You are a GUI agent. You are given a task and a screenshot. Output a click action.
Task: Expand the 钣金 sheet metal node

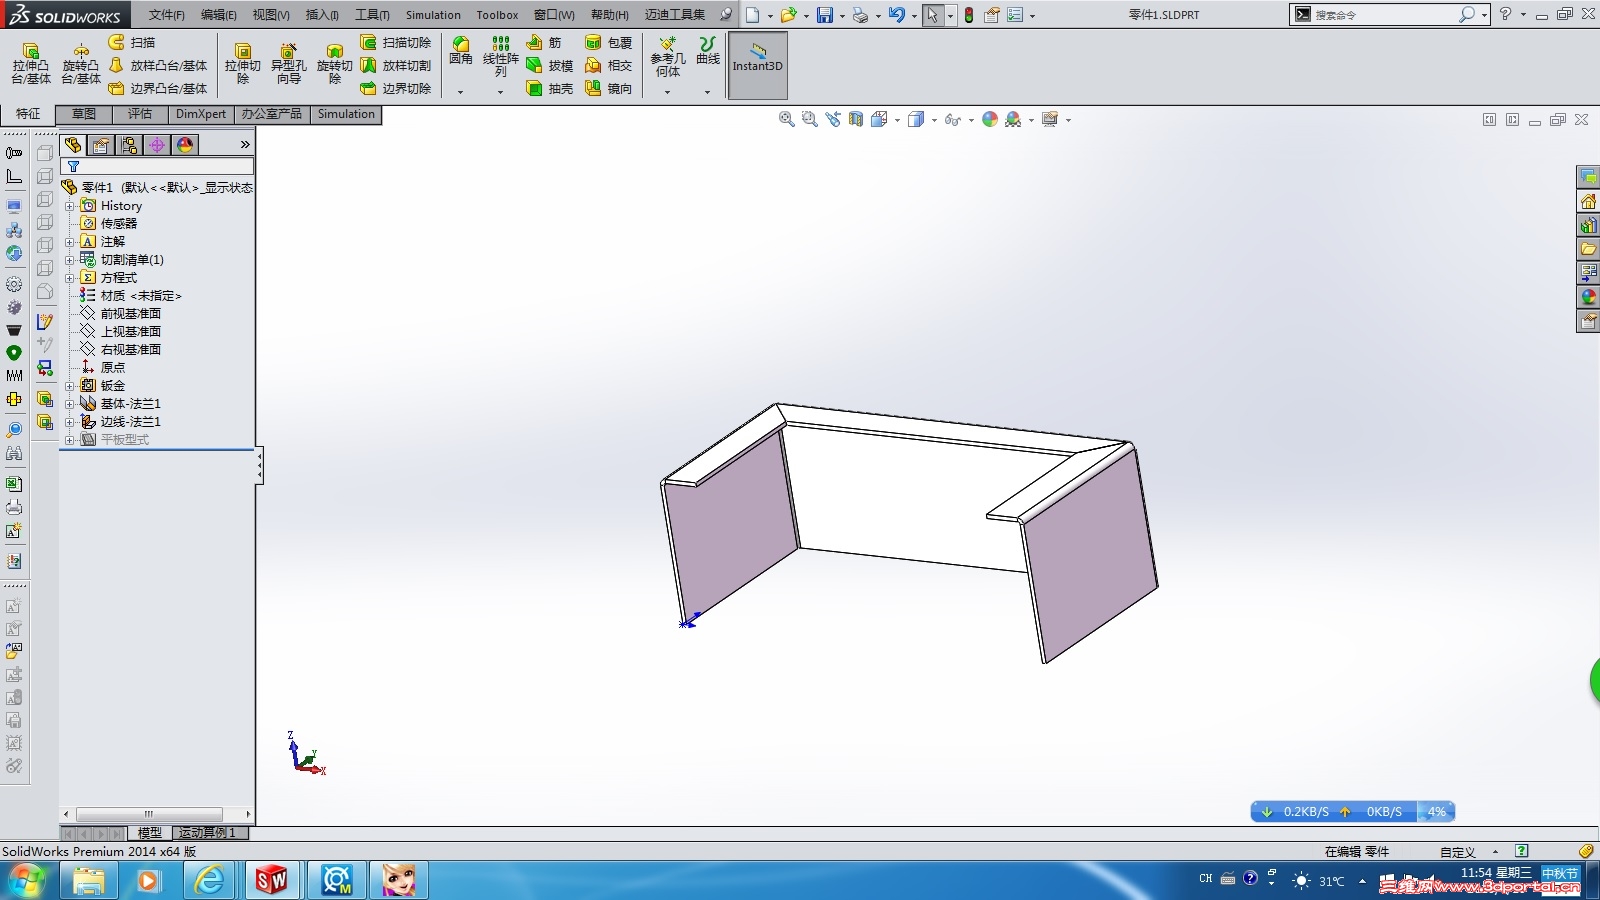pos(70,386)
